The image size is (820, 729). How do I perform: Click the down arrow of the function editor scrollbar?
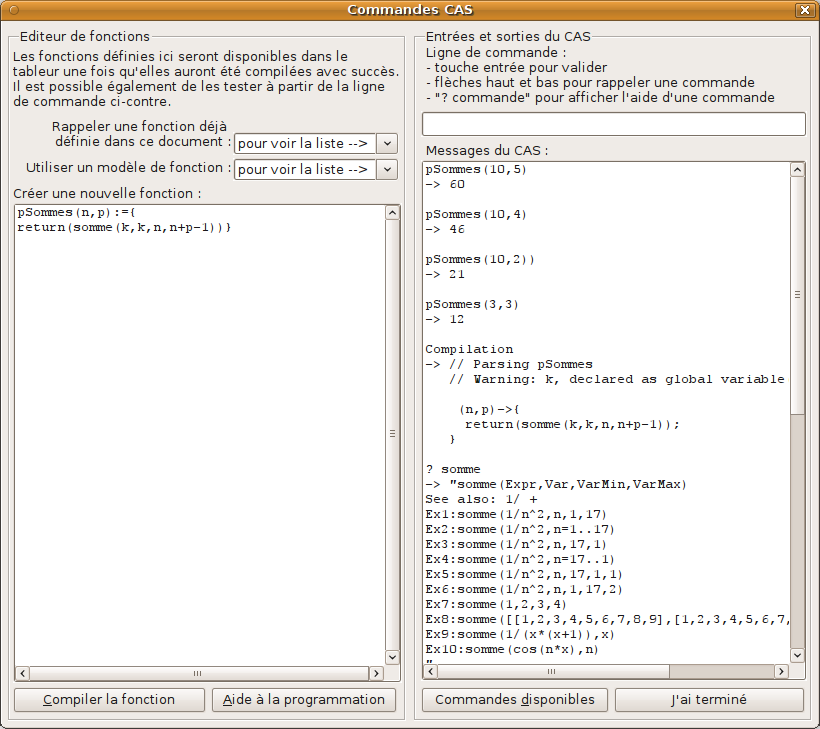[x=393, y=656]
